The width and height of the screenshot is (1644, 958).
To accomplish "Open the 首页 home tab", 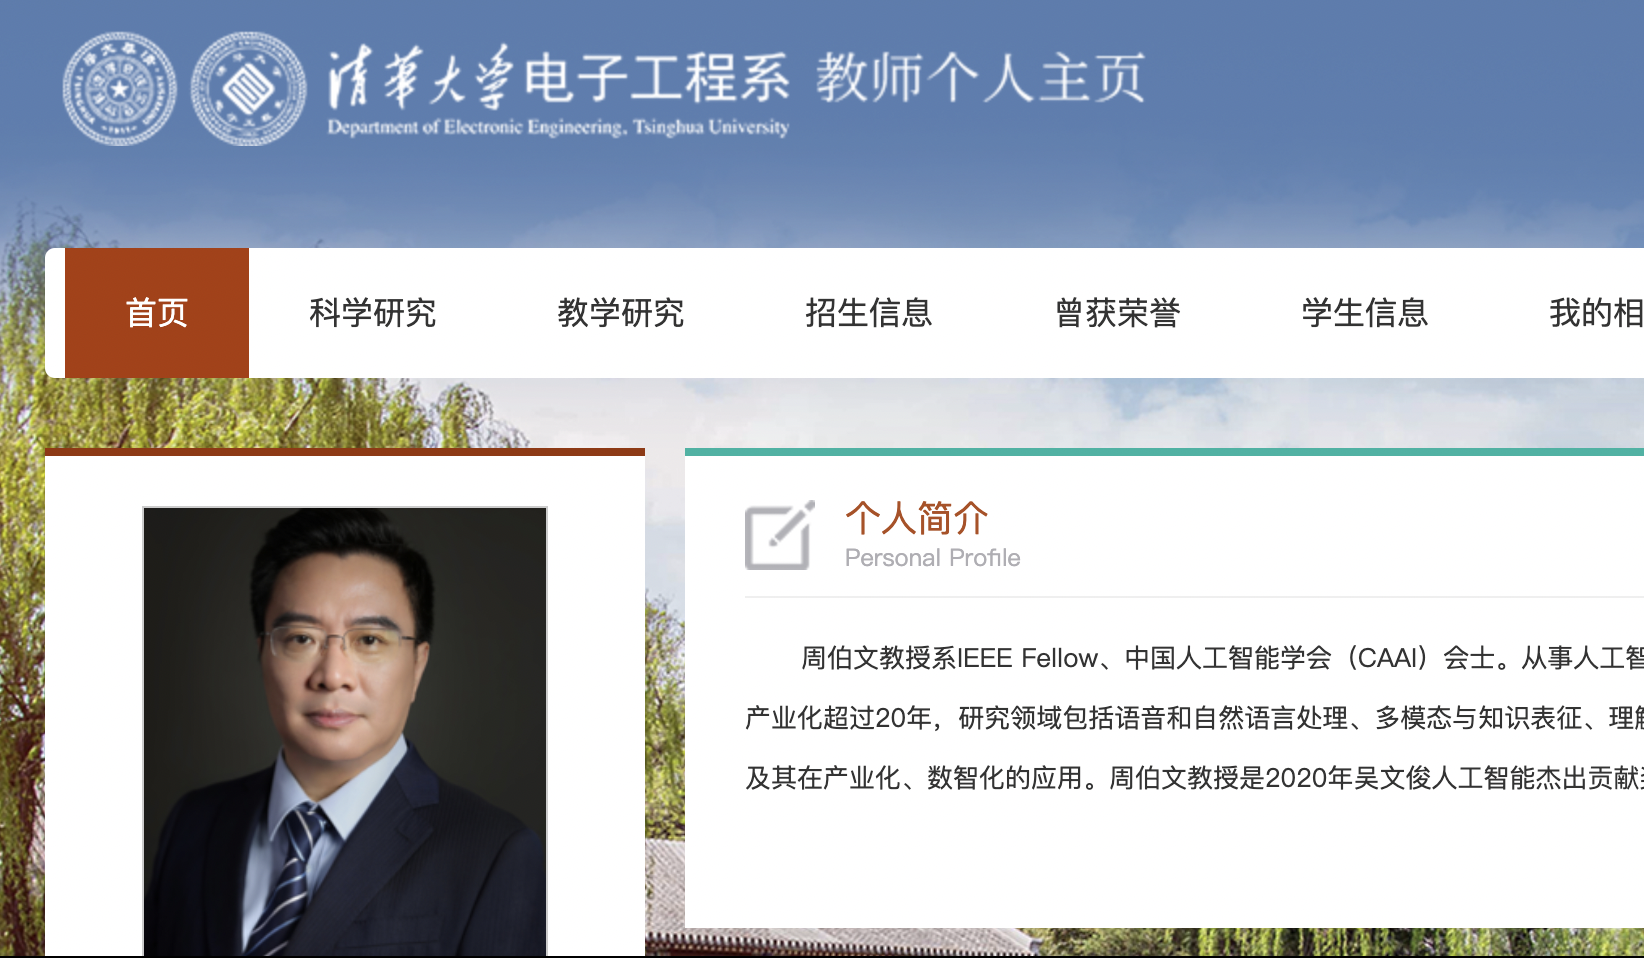I will tap(157, 313).
